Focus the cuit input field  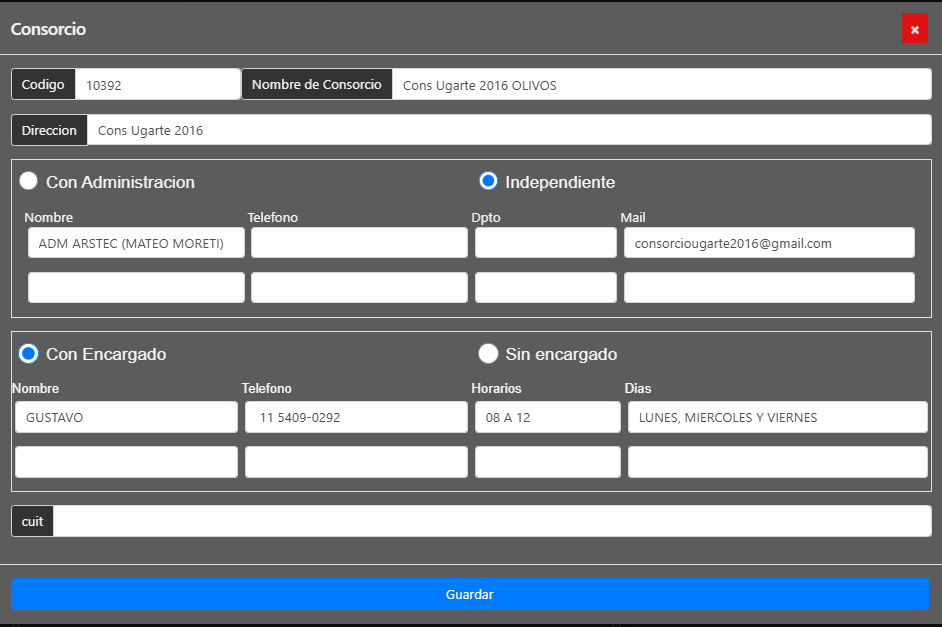click(x=492, y=521)
